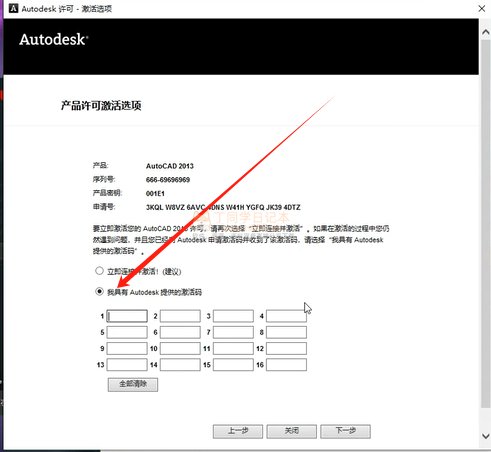Screen dimensions: 491x452
Task: Click activation code field 13
Action: pyautogui.click(x=127, y=365)
